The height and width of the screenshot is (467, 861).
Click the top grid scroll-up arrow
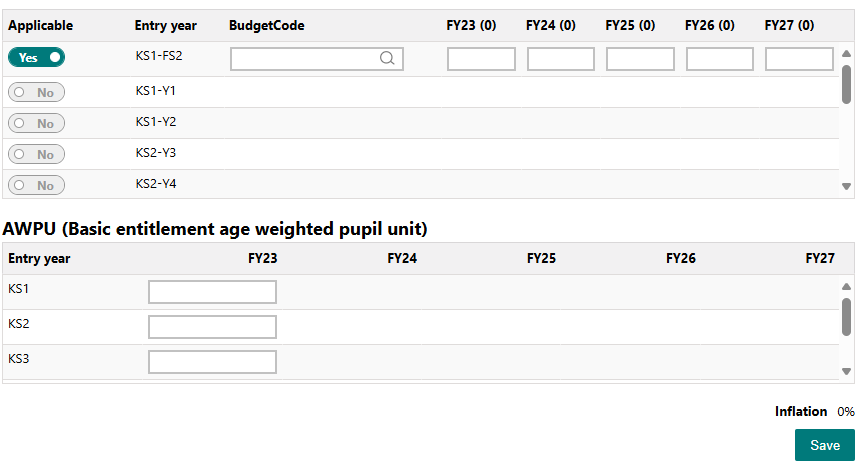point(846,54)
